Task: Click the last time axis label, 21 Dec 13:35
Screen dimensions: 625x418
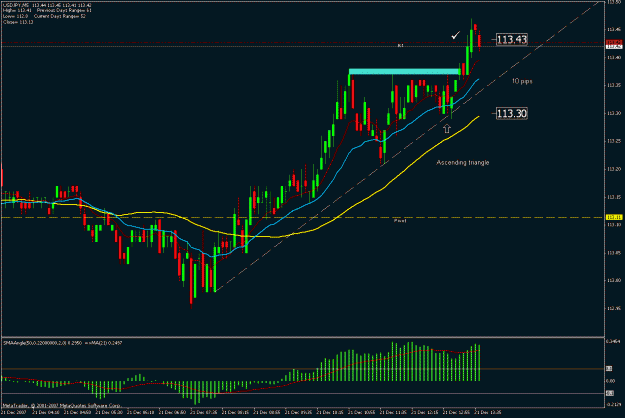Action: tap(487, 412)
